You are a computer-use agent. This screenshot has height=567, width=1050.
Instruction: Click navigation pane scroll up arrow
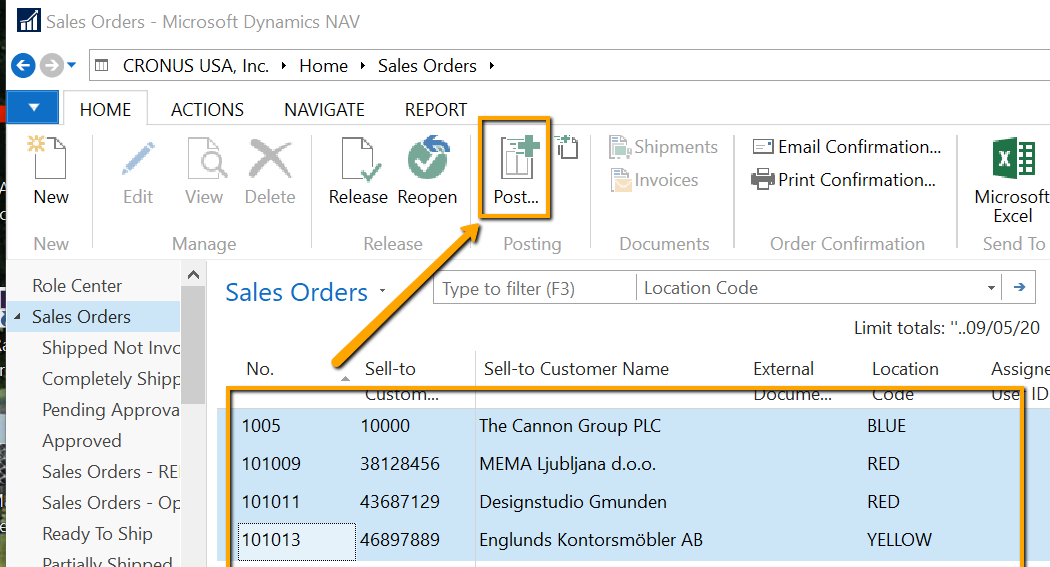[x=194, y=274]
